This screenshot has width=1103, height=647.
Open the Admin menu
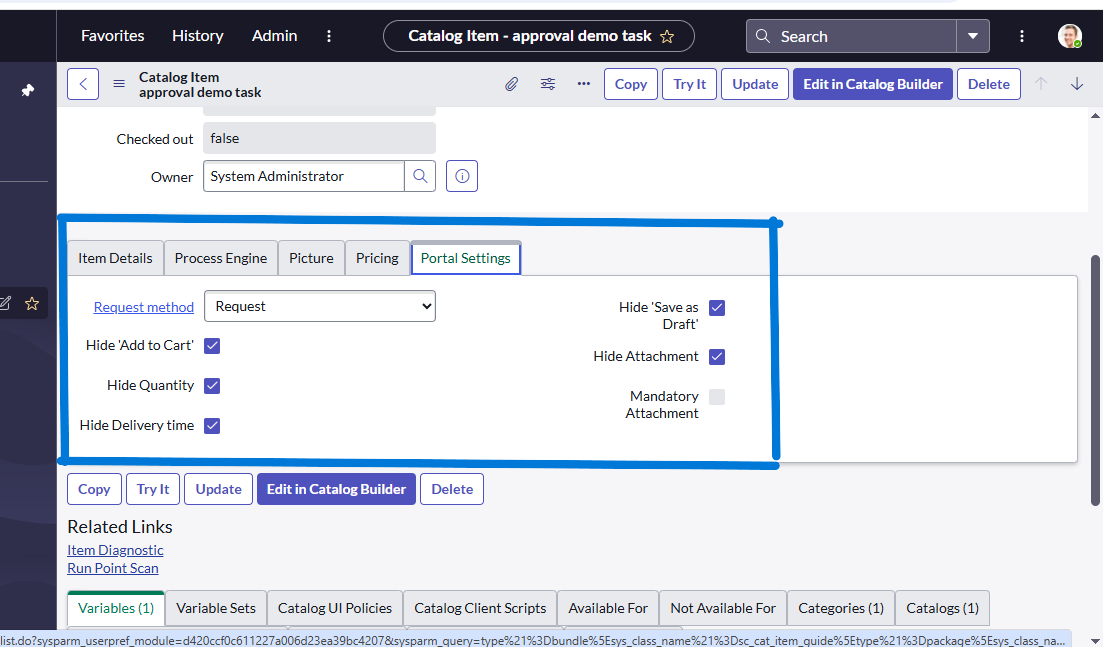point(274,35)
